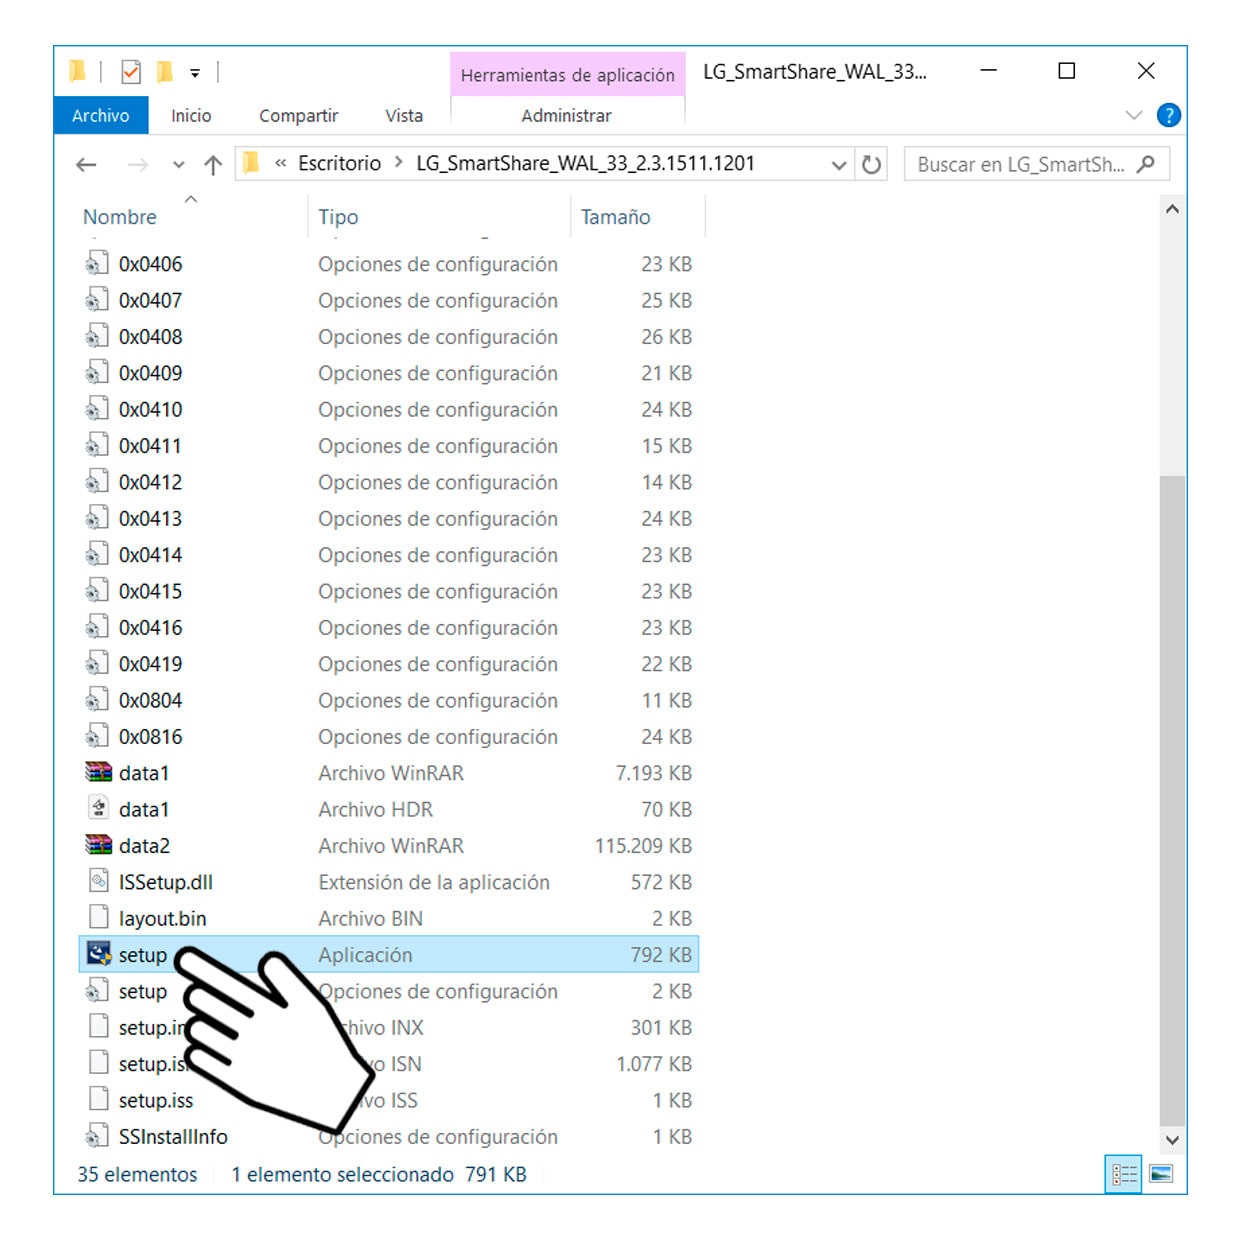This screenshot has width=1240, height=1240.
Task: Click the 0x0409 config file icon
Action: 97,372
